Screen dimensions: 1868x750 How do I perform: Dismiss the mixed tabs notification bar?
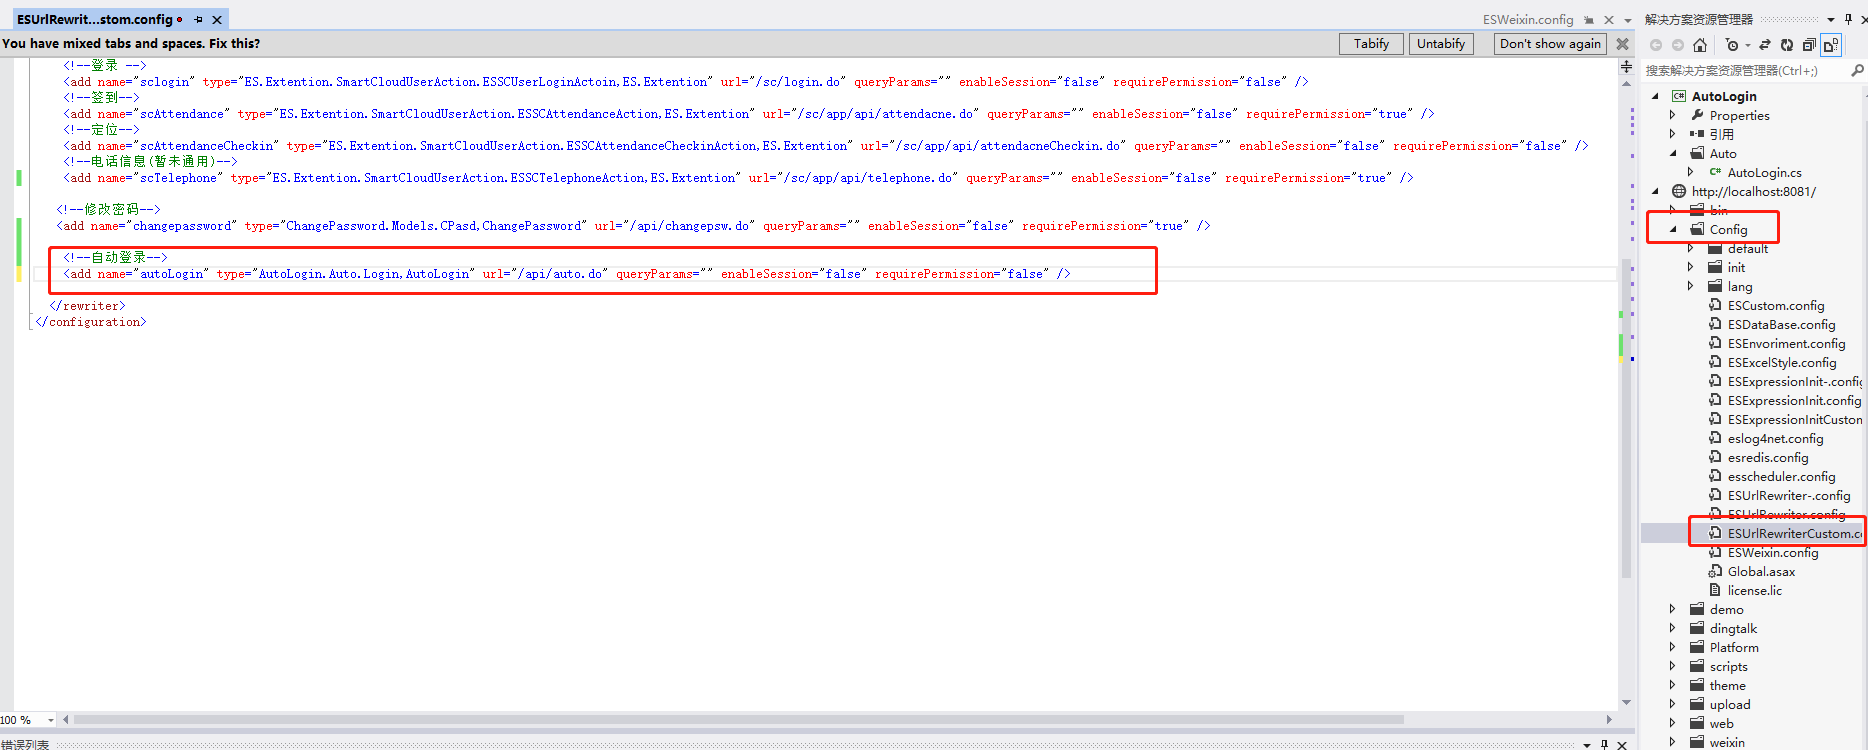click(x=1622, y=44)
